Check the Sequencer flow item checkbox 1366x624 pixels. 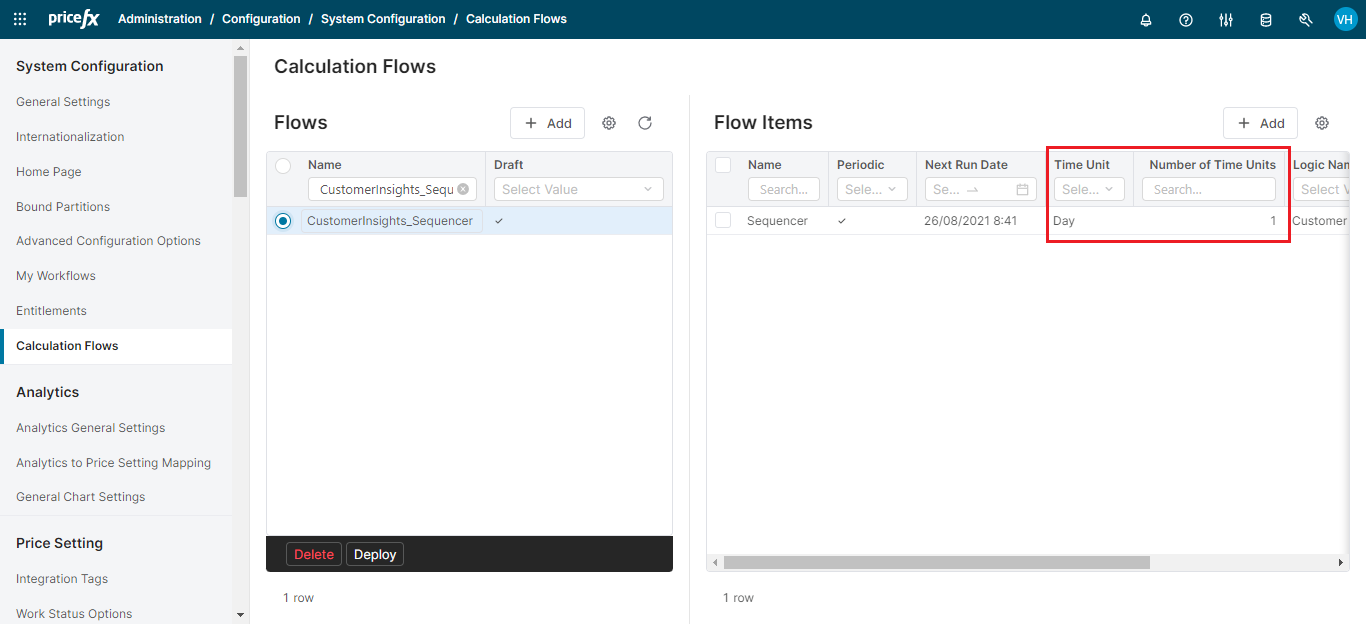tap(723, 221)
